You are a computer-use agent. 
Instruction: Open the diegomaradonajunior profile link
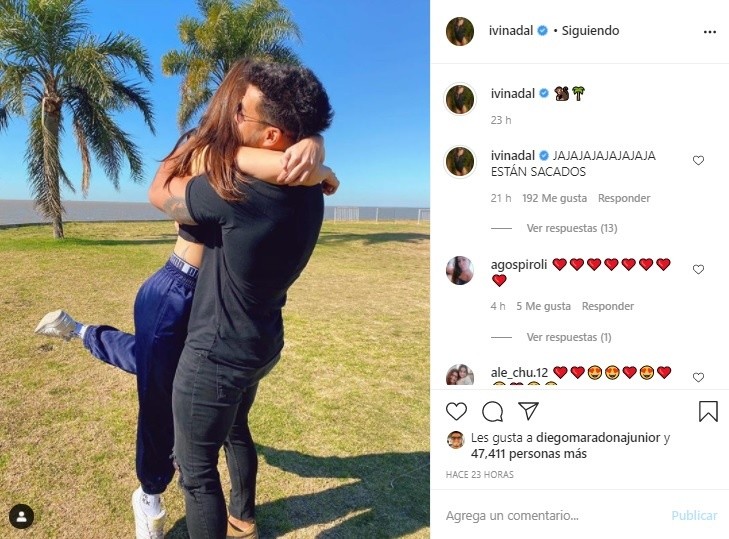click(598, 438)
